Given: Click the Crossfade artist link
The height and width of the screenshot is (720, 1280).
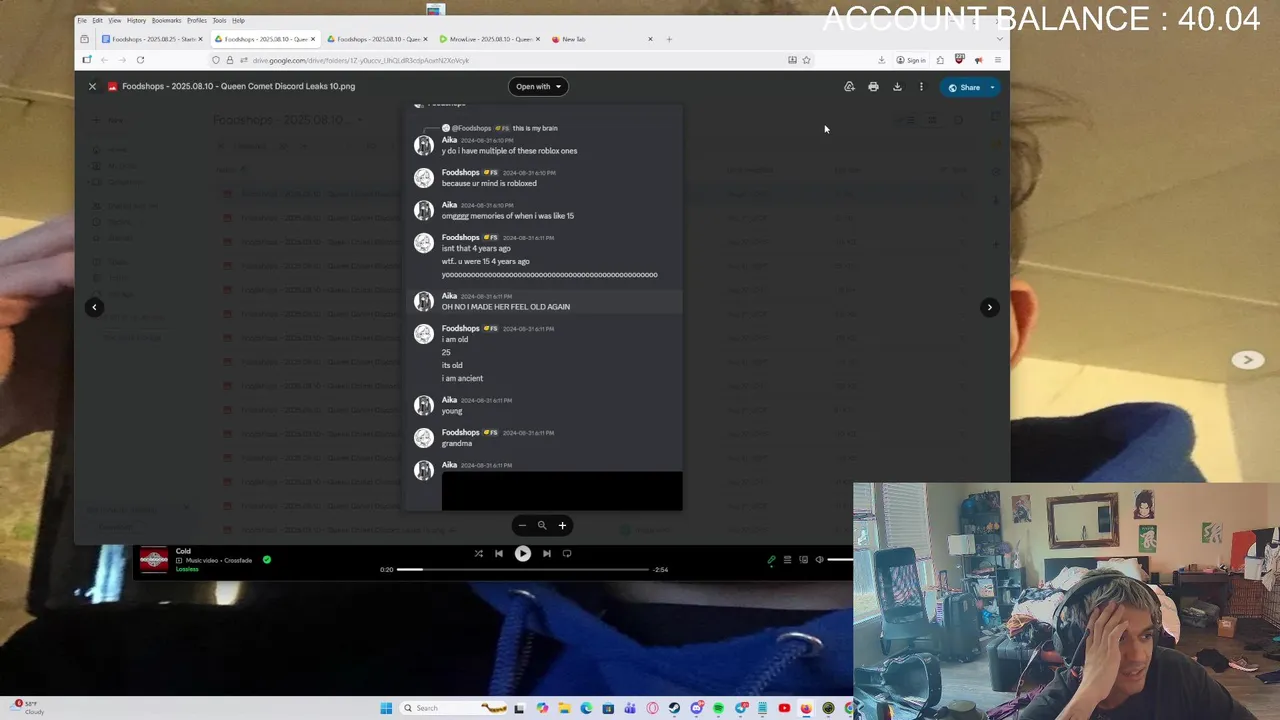Looking at the screenshot, I should coord(238,560).
